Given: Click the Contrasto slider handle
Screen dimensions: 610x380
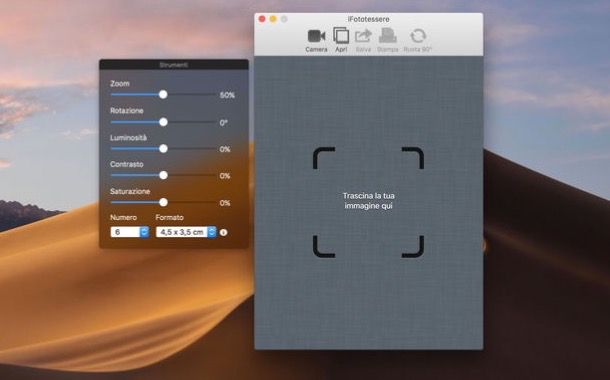Looking at the screenshot, I should [x=163, y=175].
